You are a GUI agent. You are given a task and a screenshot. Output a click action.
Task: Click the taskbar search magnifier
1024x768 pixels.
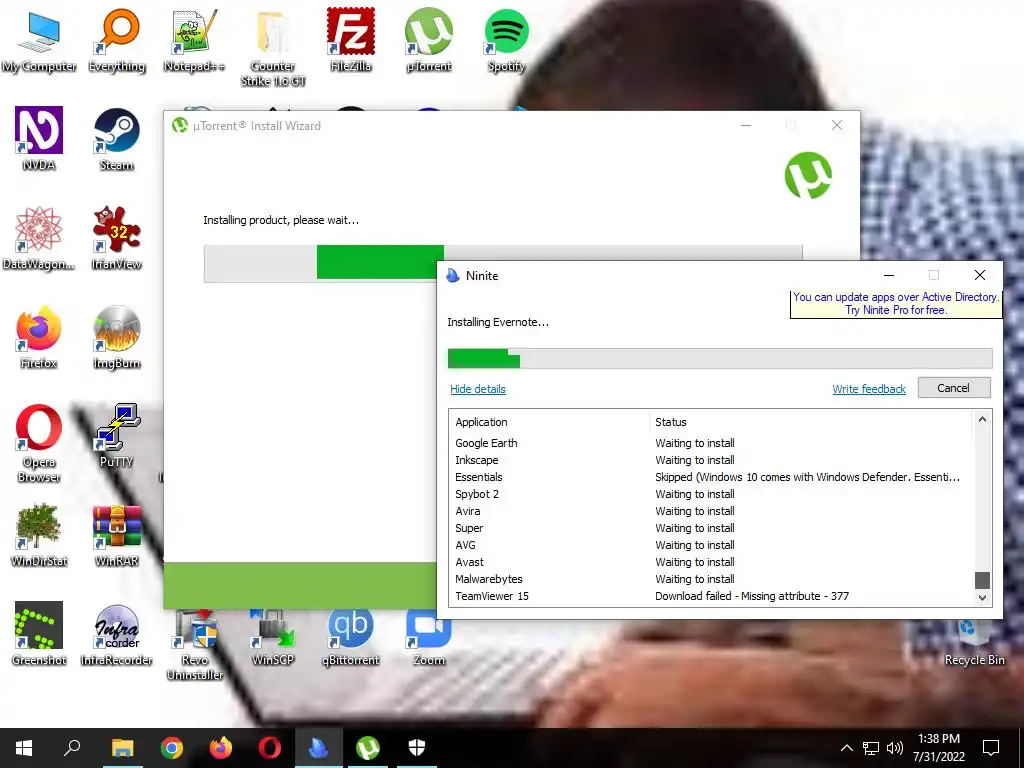coord(72,747)
